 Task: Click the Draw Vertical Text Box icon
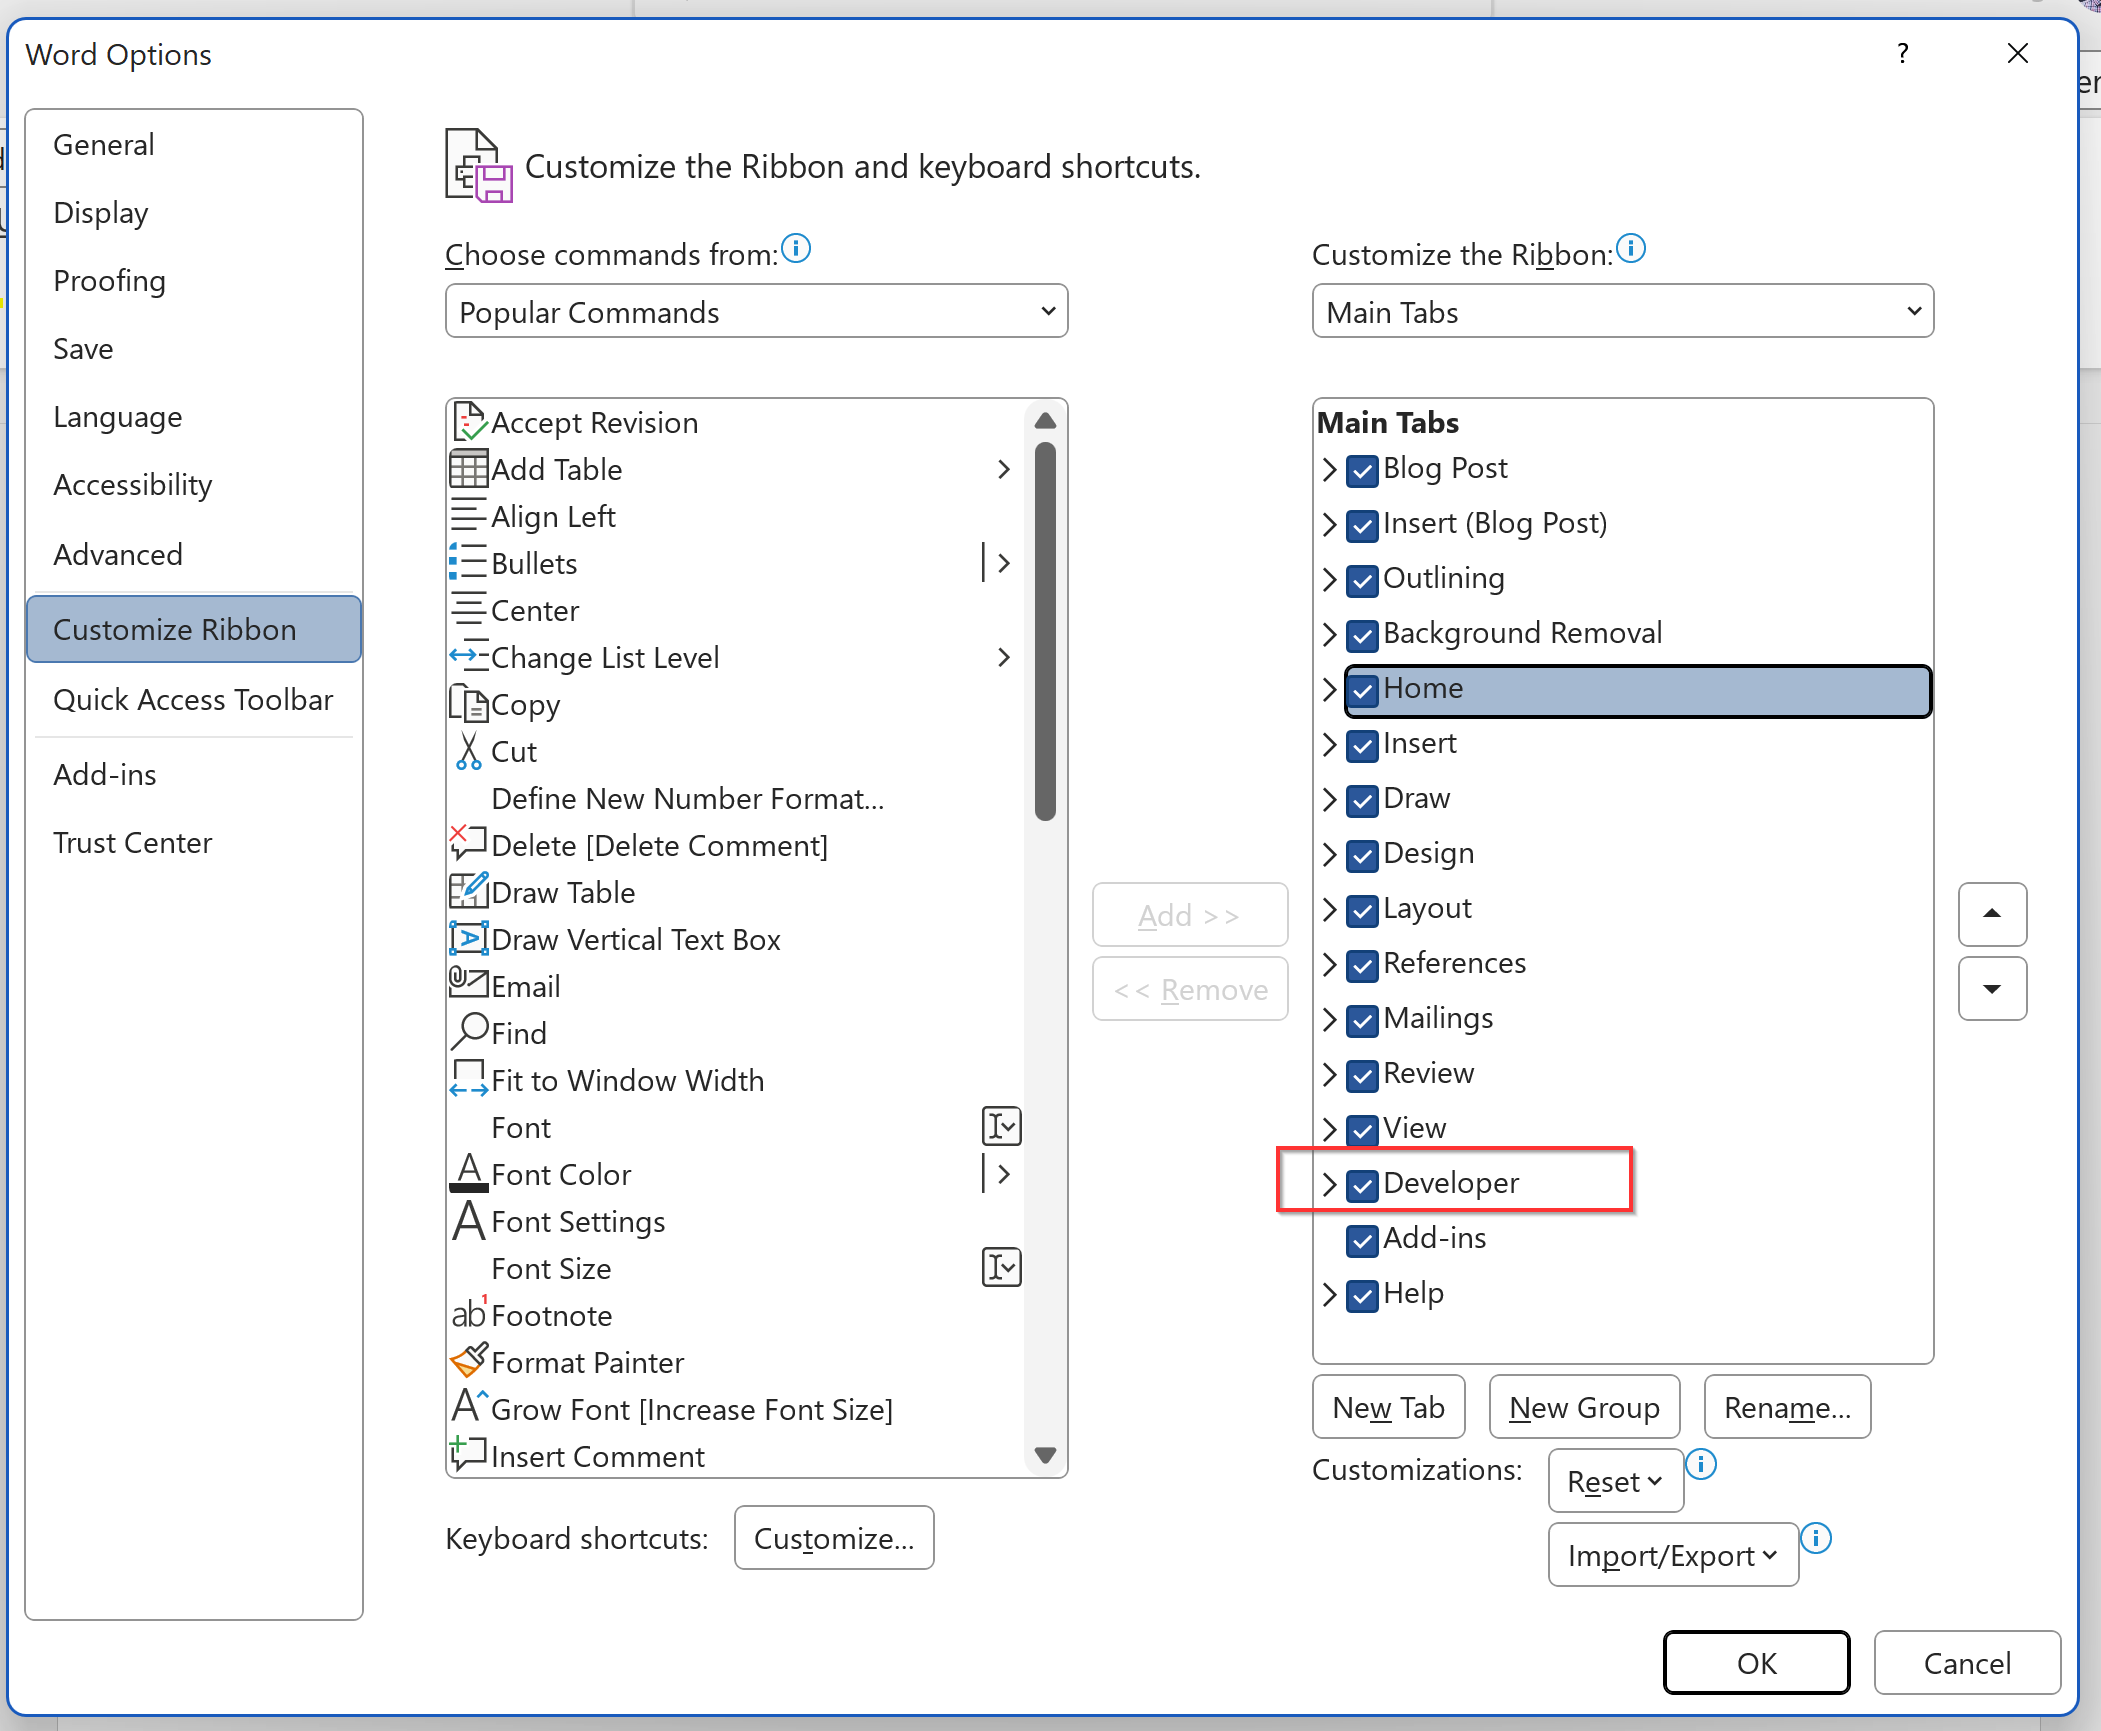[x=468, y=939]
